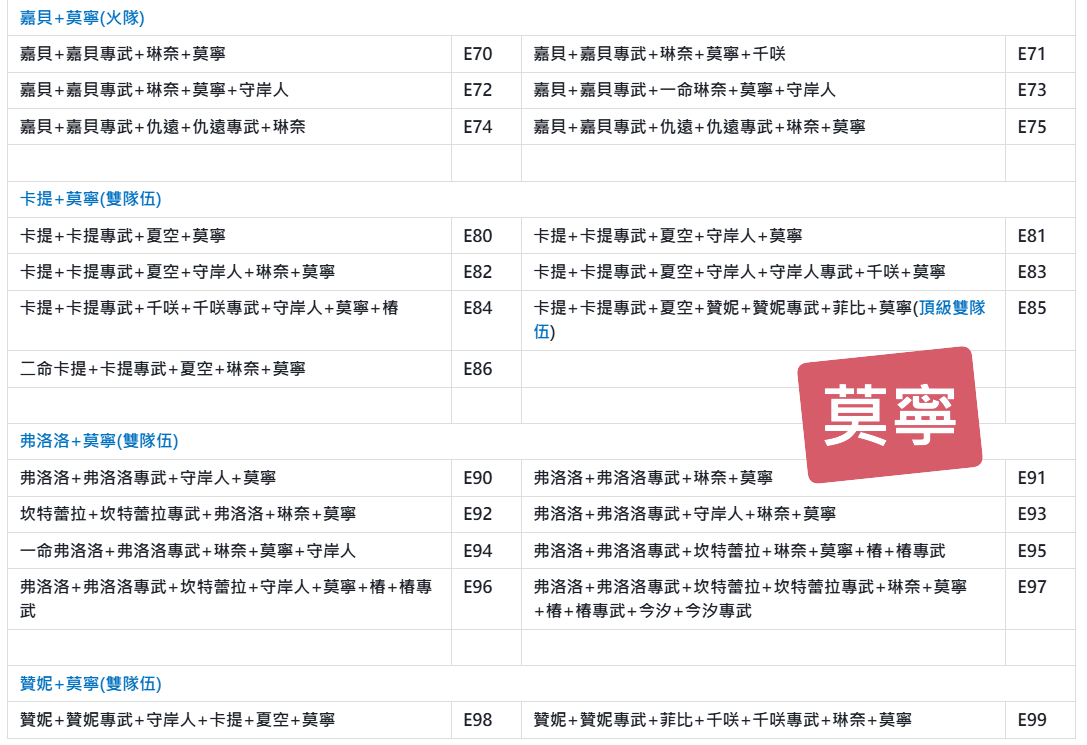This screenshot has height=745, width=1087.
Task: Select the E91 code cell
Action: tap(1031, 478)
